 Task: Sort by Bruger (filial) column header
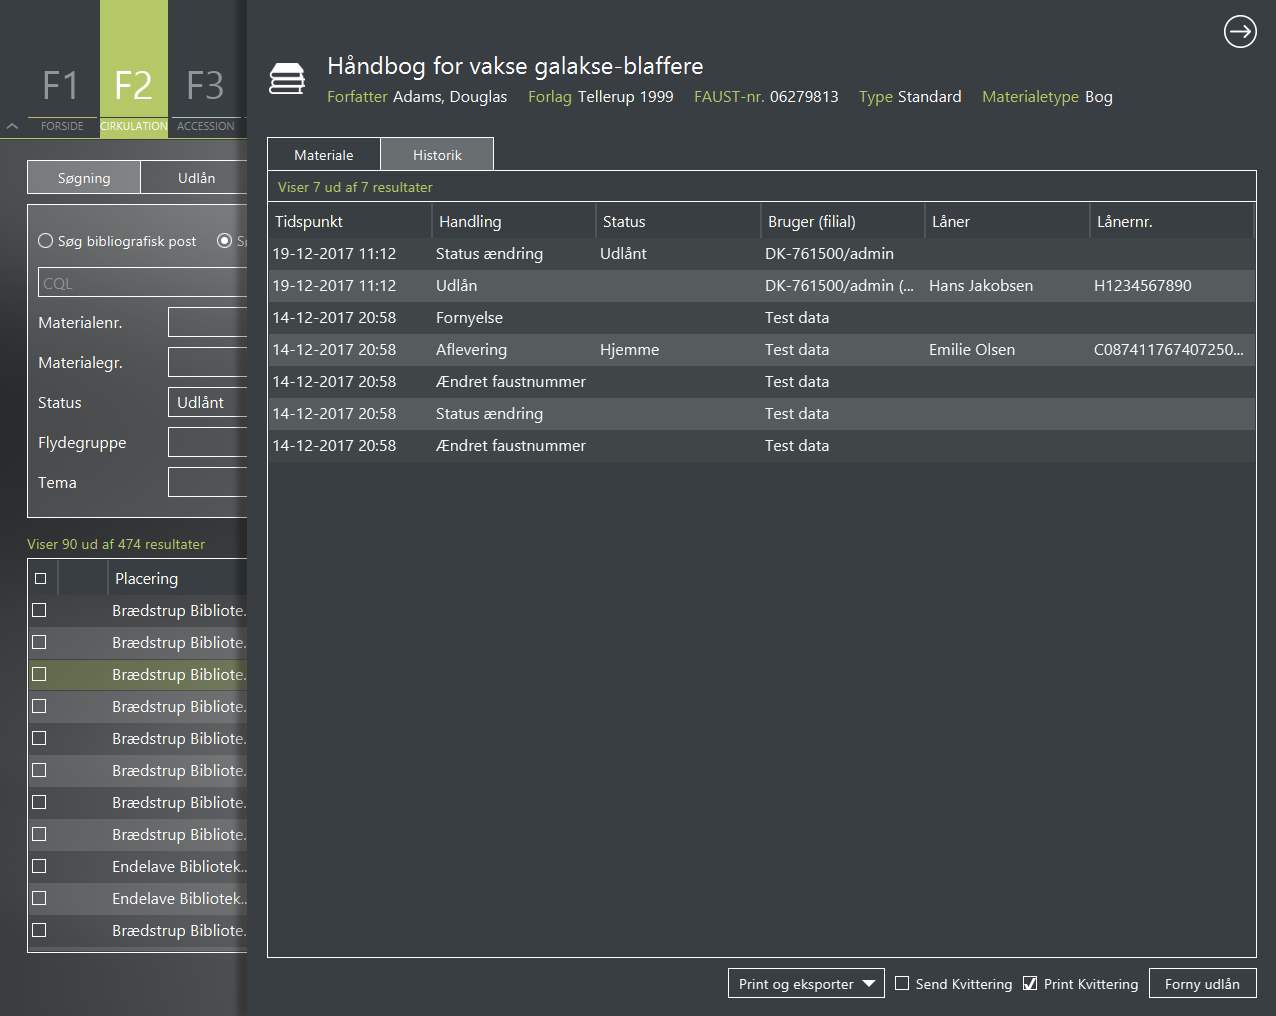tap(843, 221)
